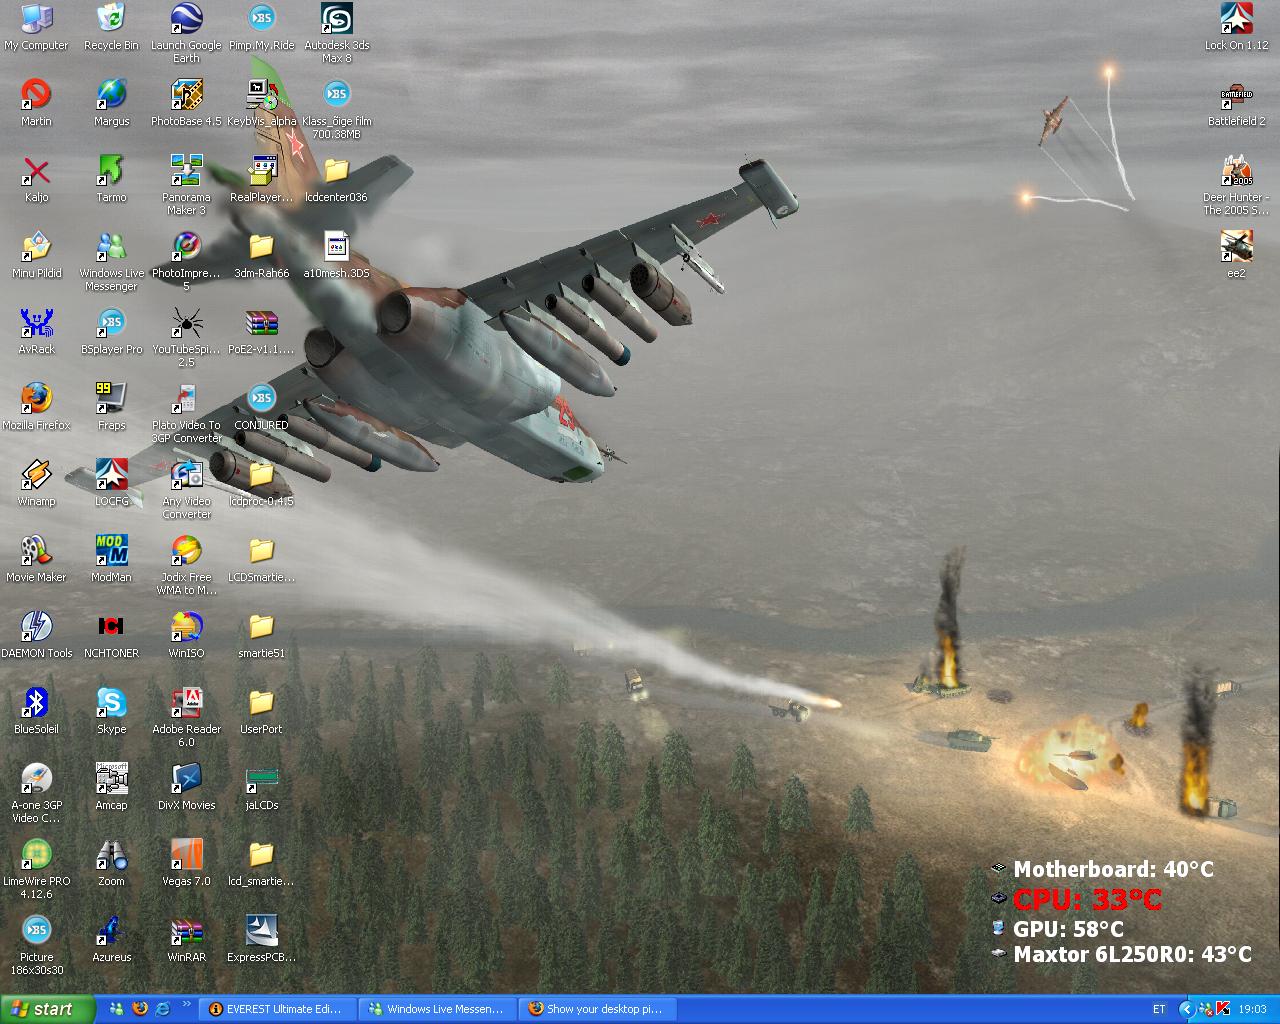Viewport: 1280px width, 1024px height.
Task: Select the ee2 game shortcut
Action: tap(1236, 255)
